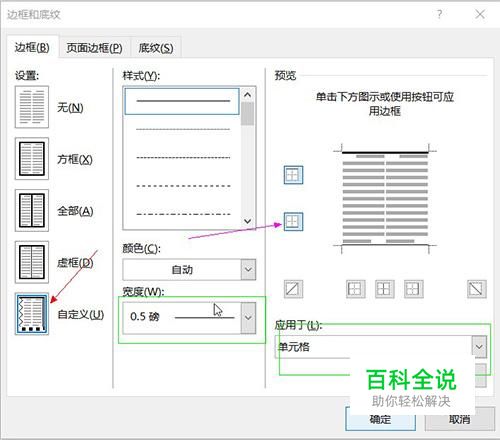
Task: Click the 方框(X) label text
Action: point(75,159)
